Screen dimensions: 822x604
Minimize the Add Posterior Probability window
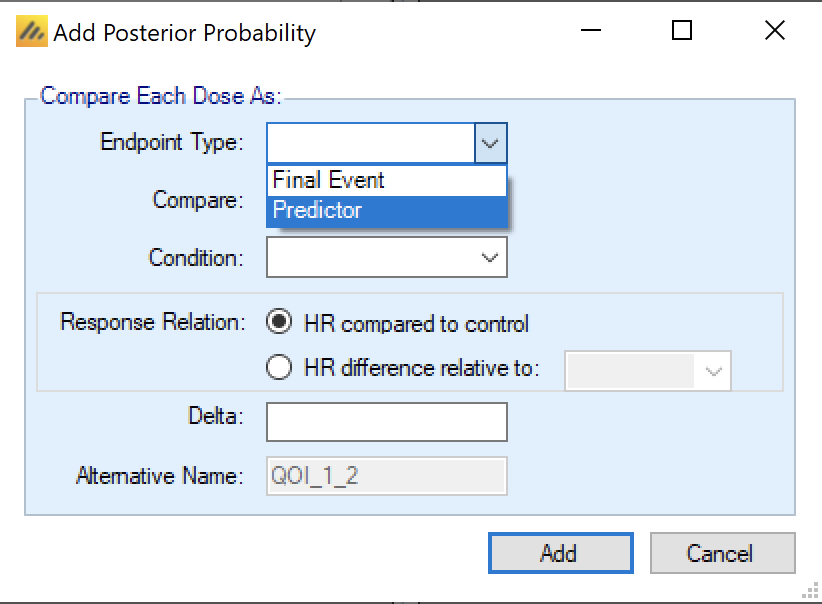[590, 31]
